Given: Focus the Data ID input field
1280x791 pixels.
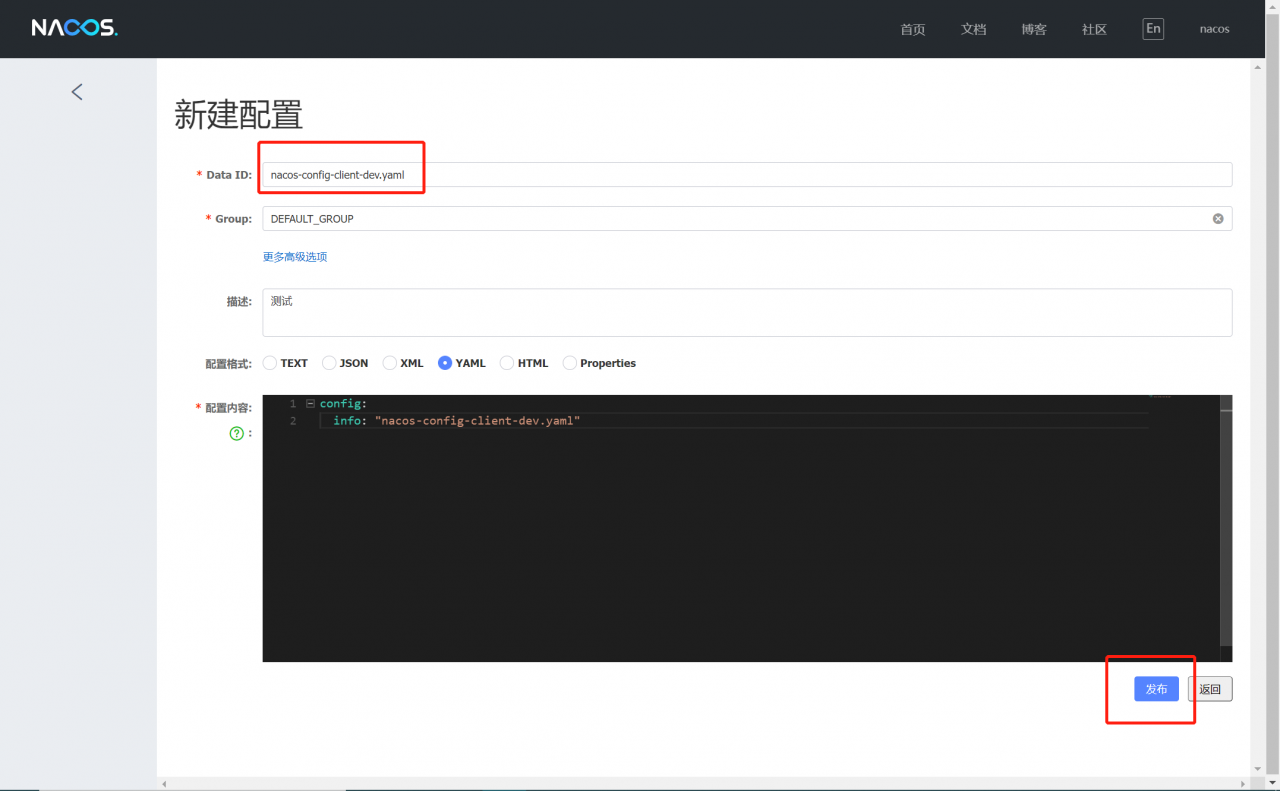Looking at the screenshot, I should 747,174.
